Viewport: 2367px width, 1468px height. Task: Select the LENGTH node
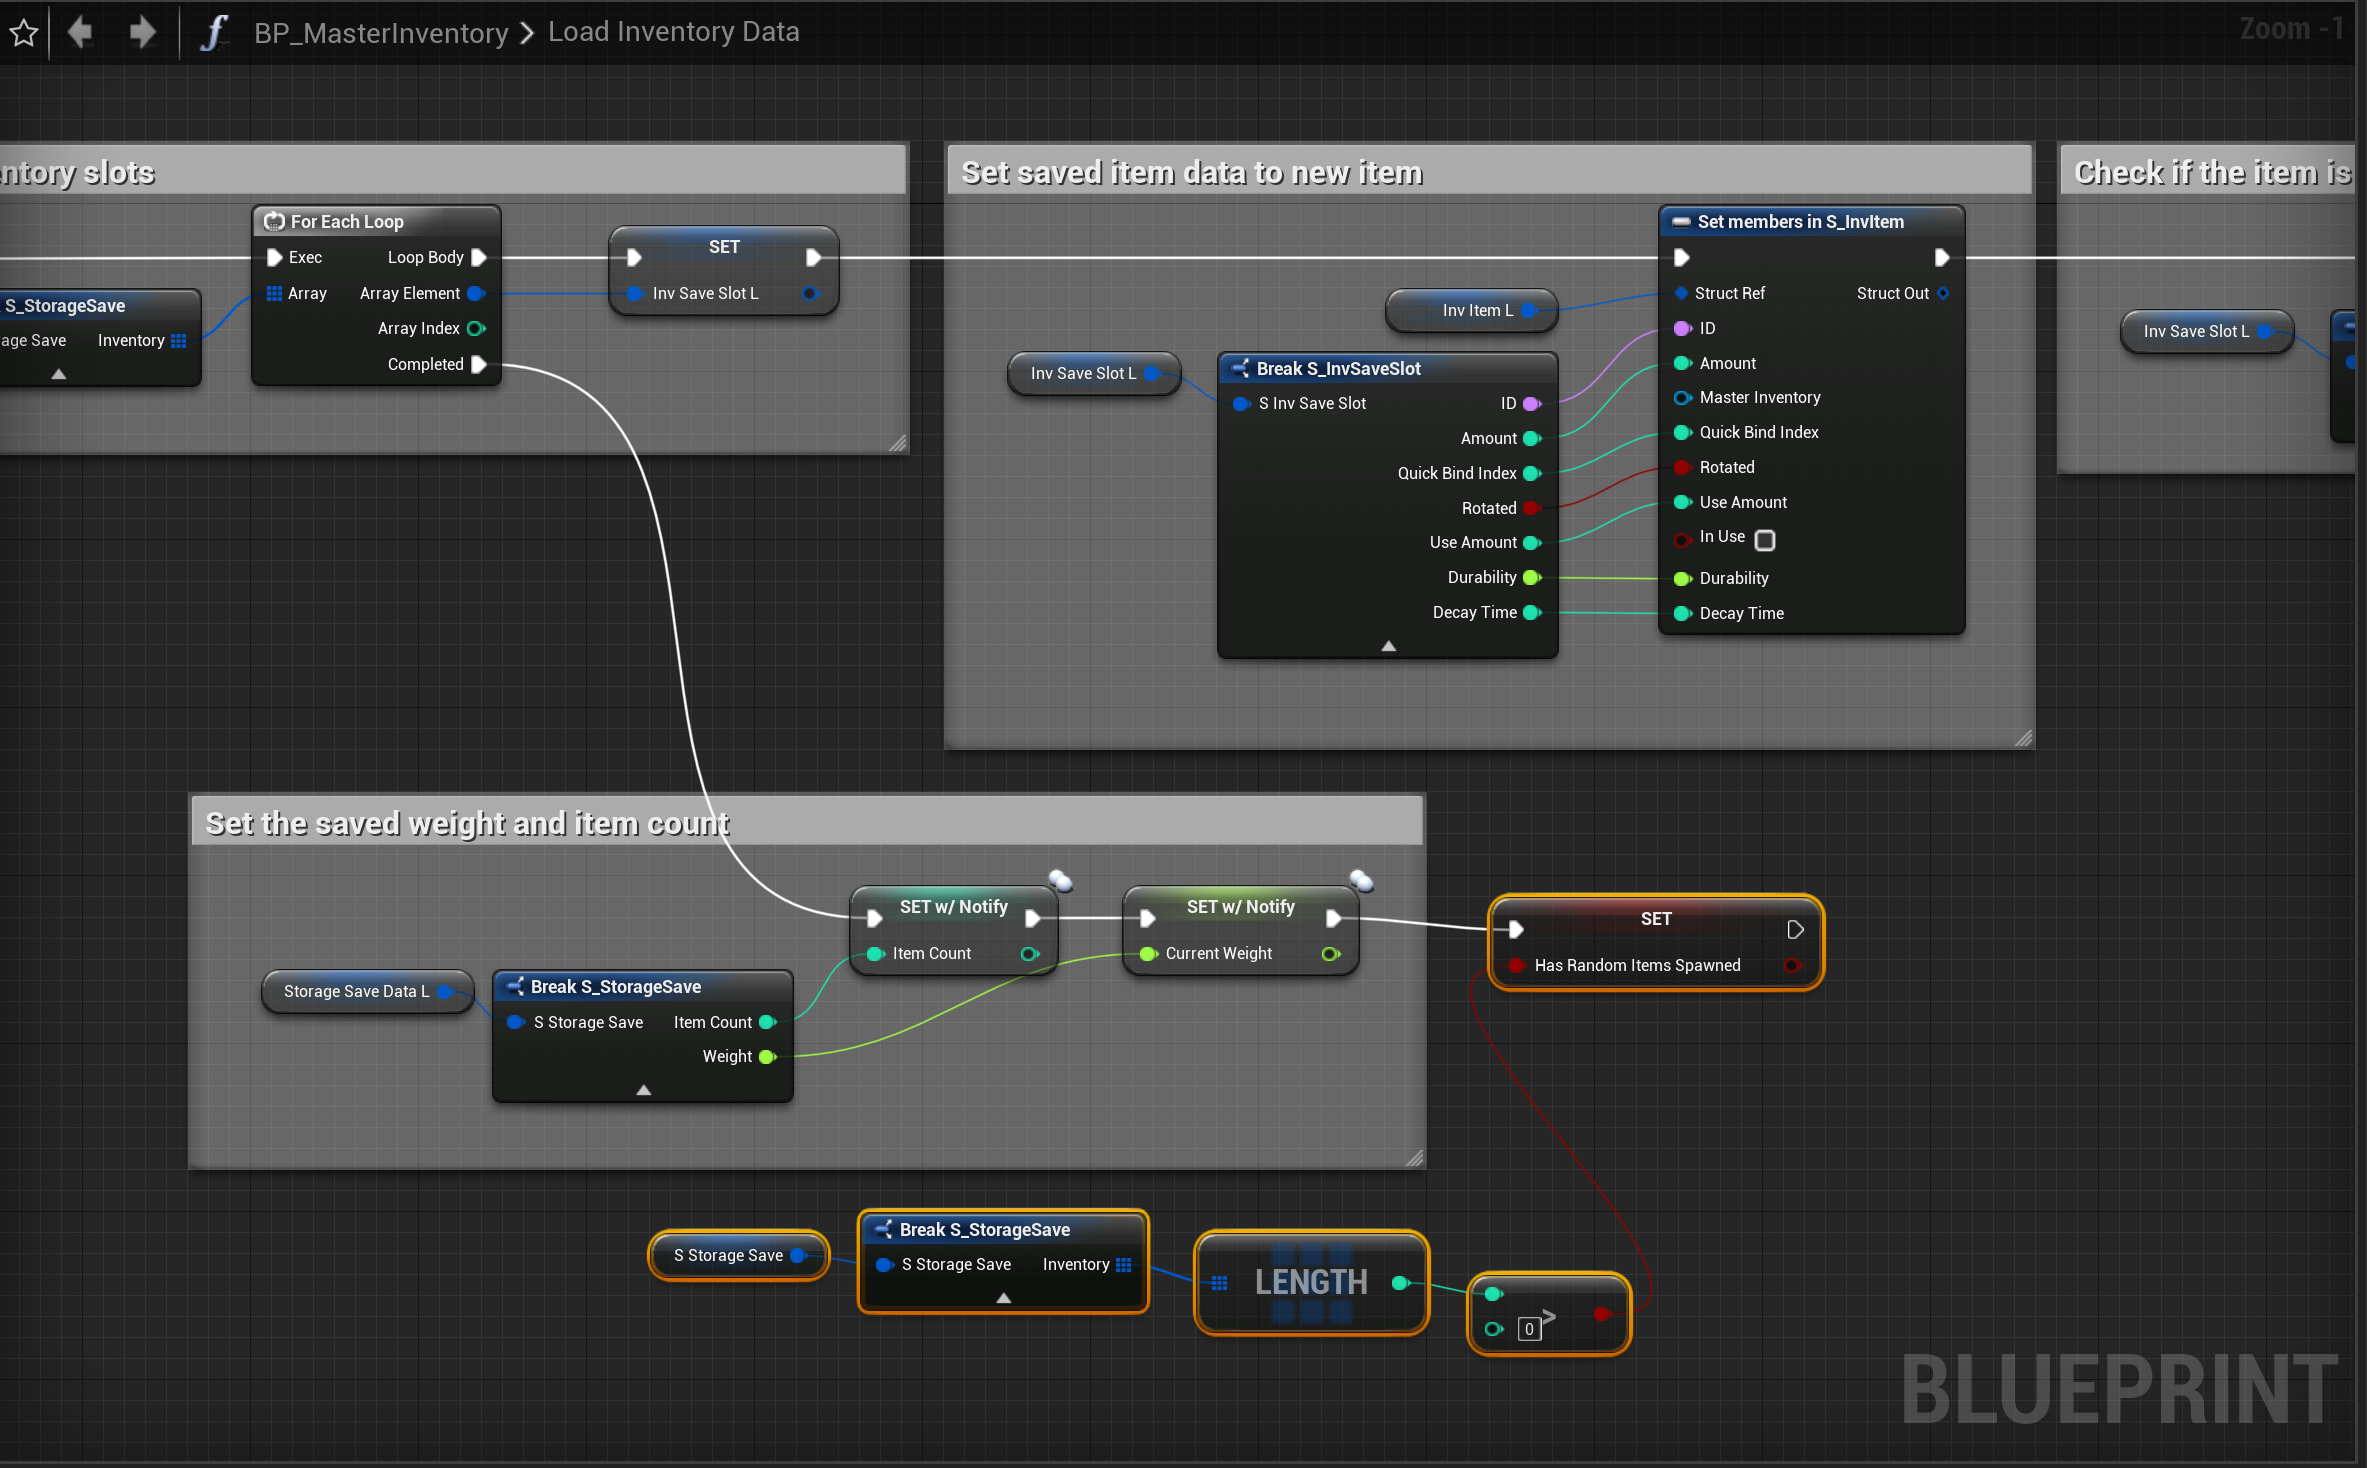(x=1310, y=1282)
